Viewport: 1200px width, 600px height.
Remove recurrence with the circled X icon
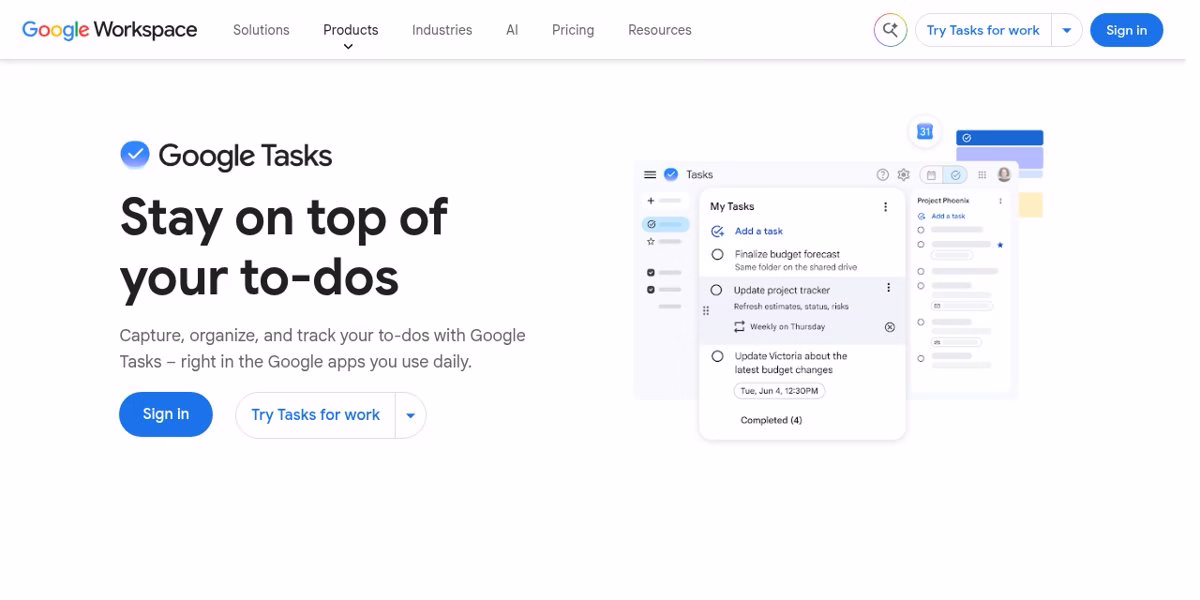coord(890,327)
